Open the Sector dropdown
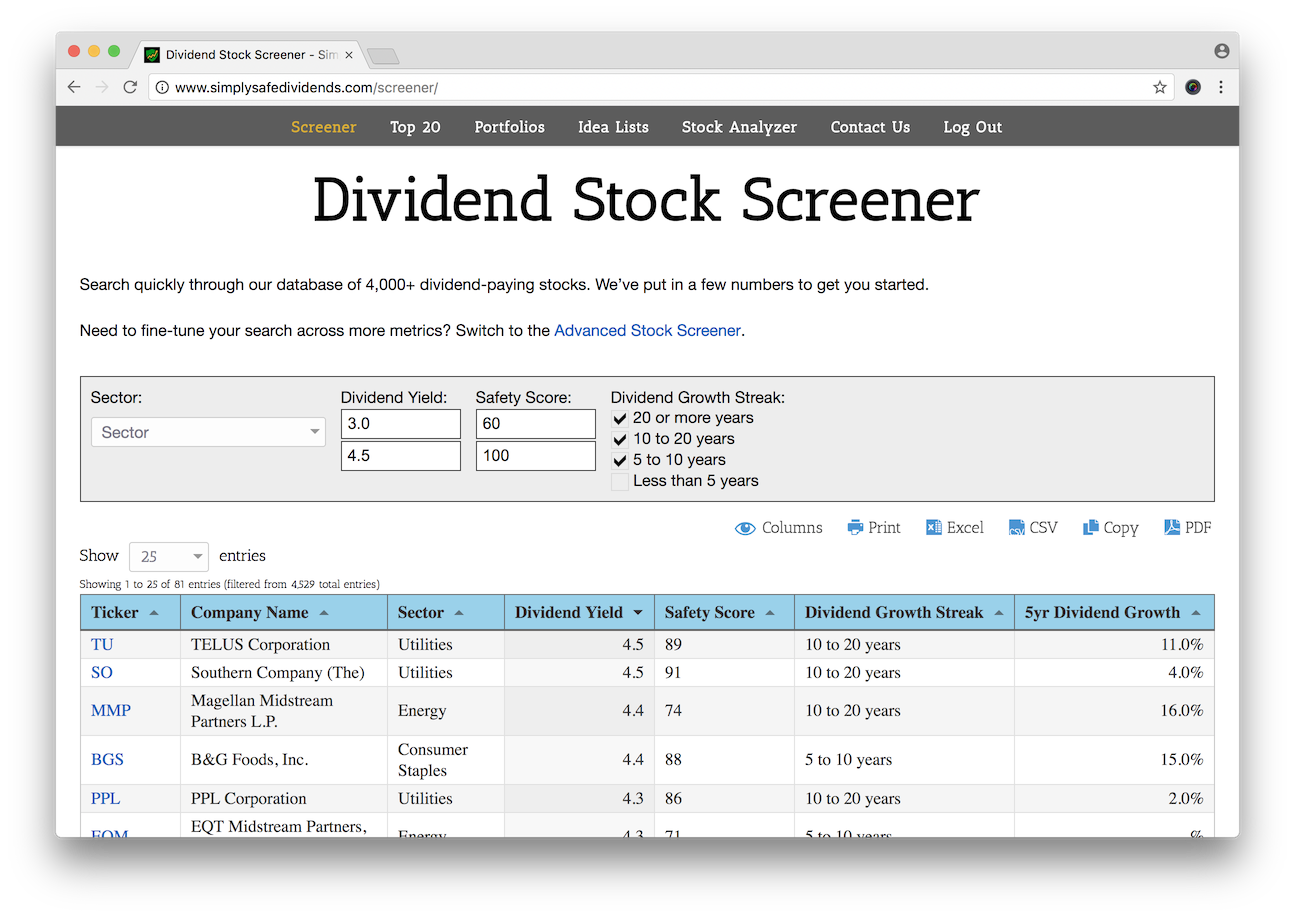This screenshot has height=917, width=1295. click(x=208, y=432)
